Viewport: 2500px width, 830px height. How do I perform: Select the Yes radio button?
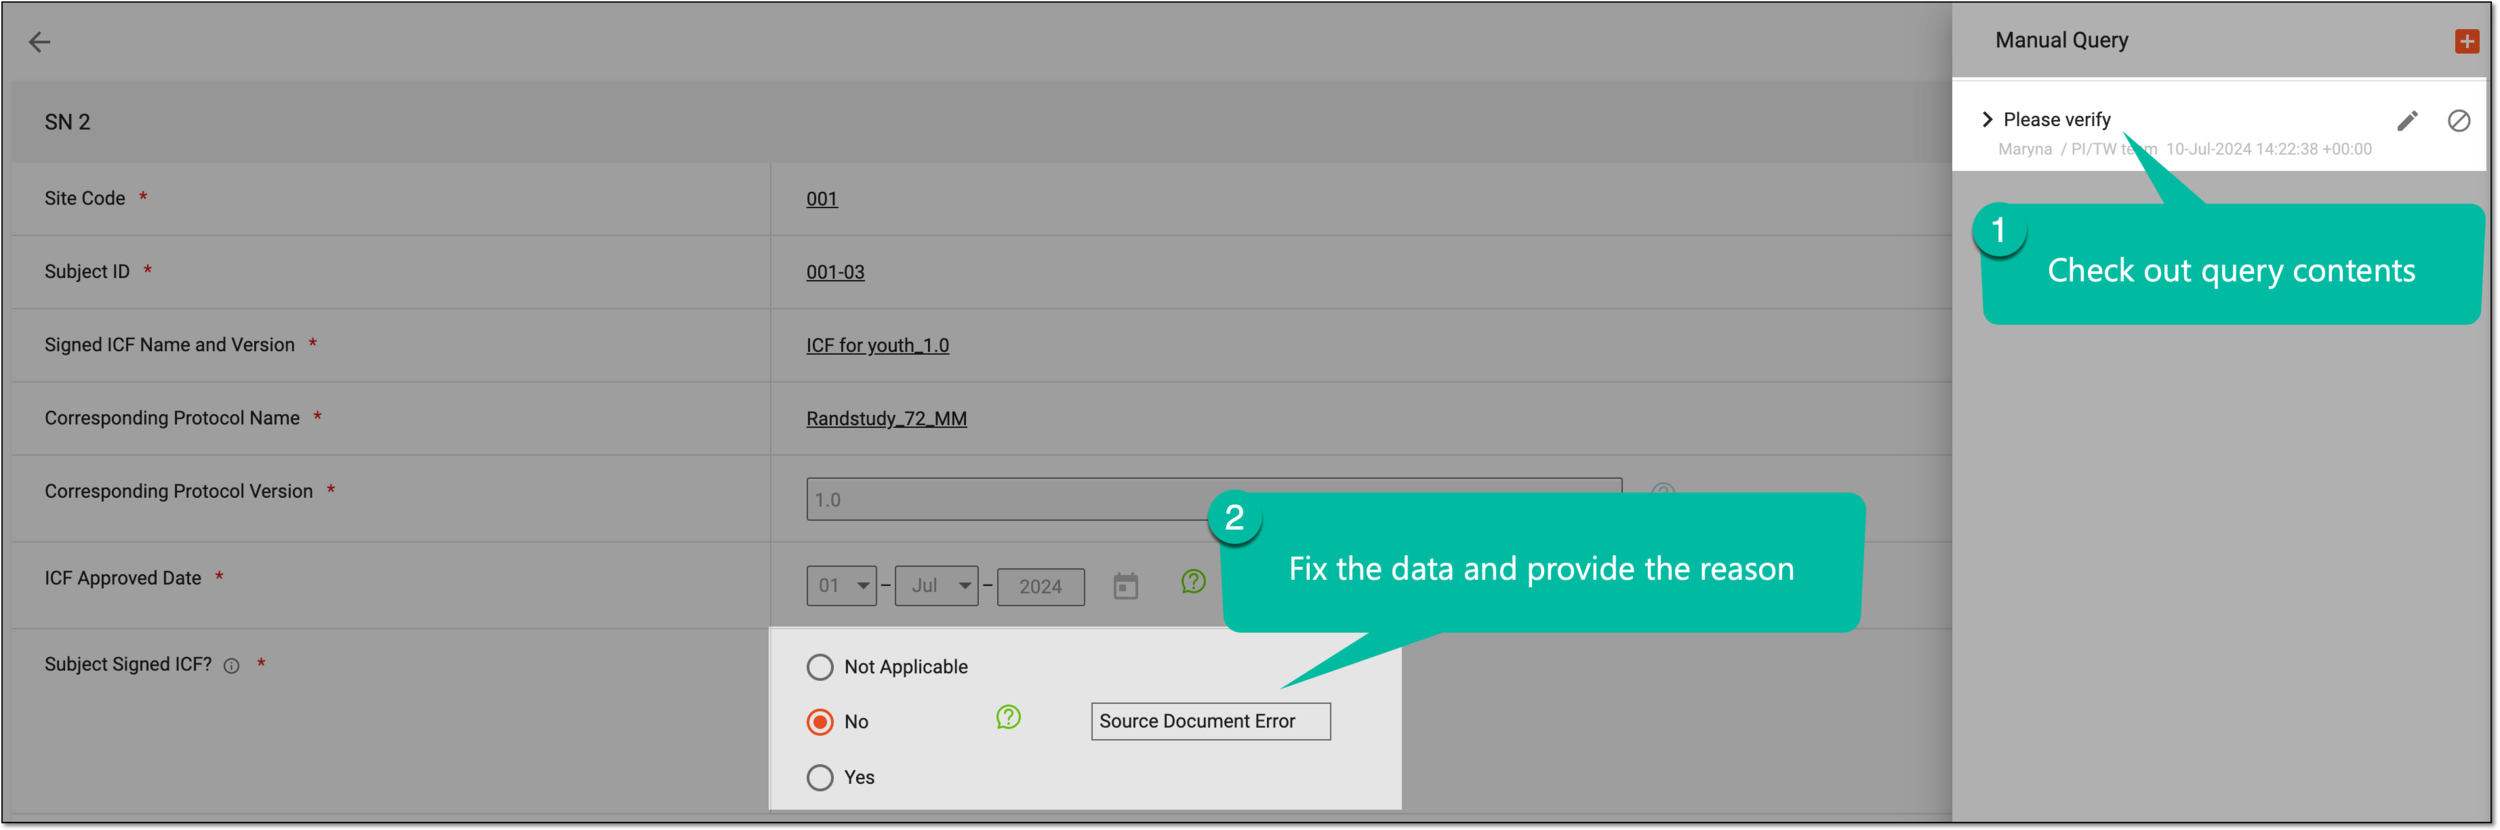coord(819,778)
